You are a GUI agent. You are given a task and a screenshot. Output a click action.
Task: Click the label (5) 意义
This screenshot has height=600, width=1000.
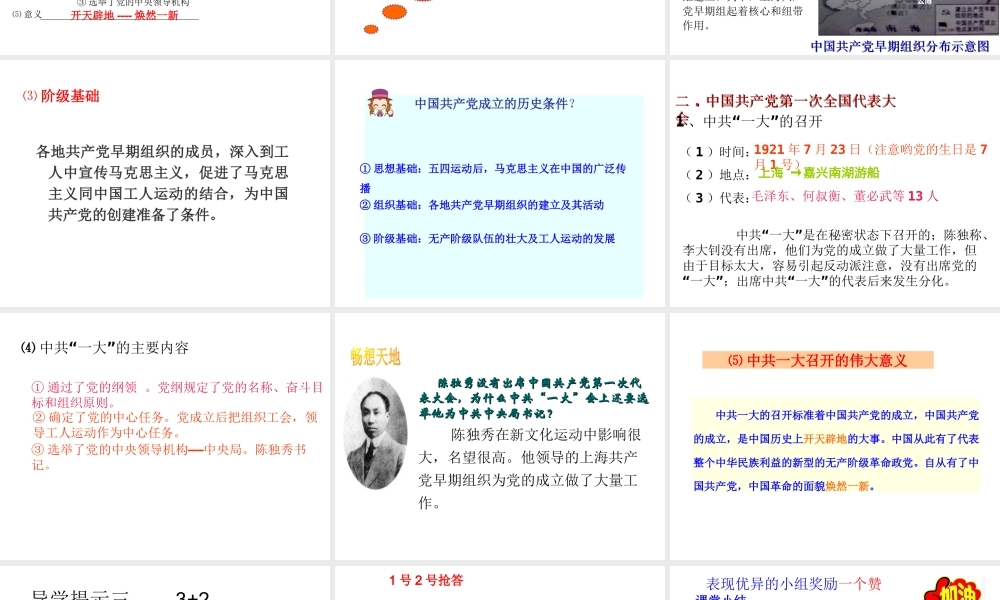[x=27, y=14]
